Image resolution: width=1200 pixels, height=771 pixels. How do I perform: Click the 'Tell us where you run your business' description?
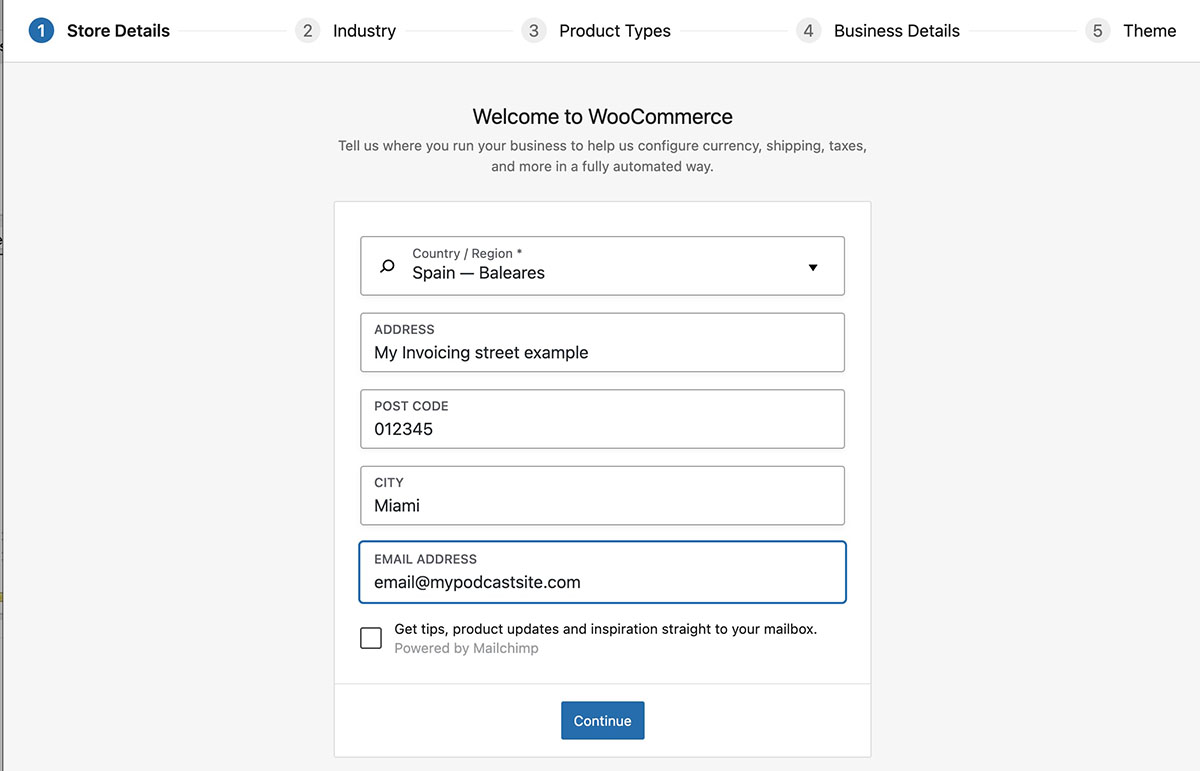click(602, 156)
